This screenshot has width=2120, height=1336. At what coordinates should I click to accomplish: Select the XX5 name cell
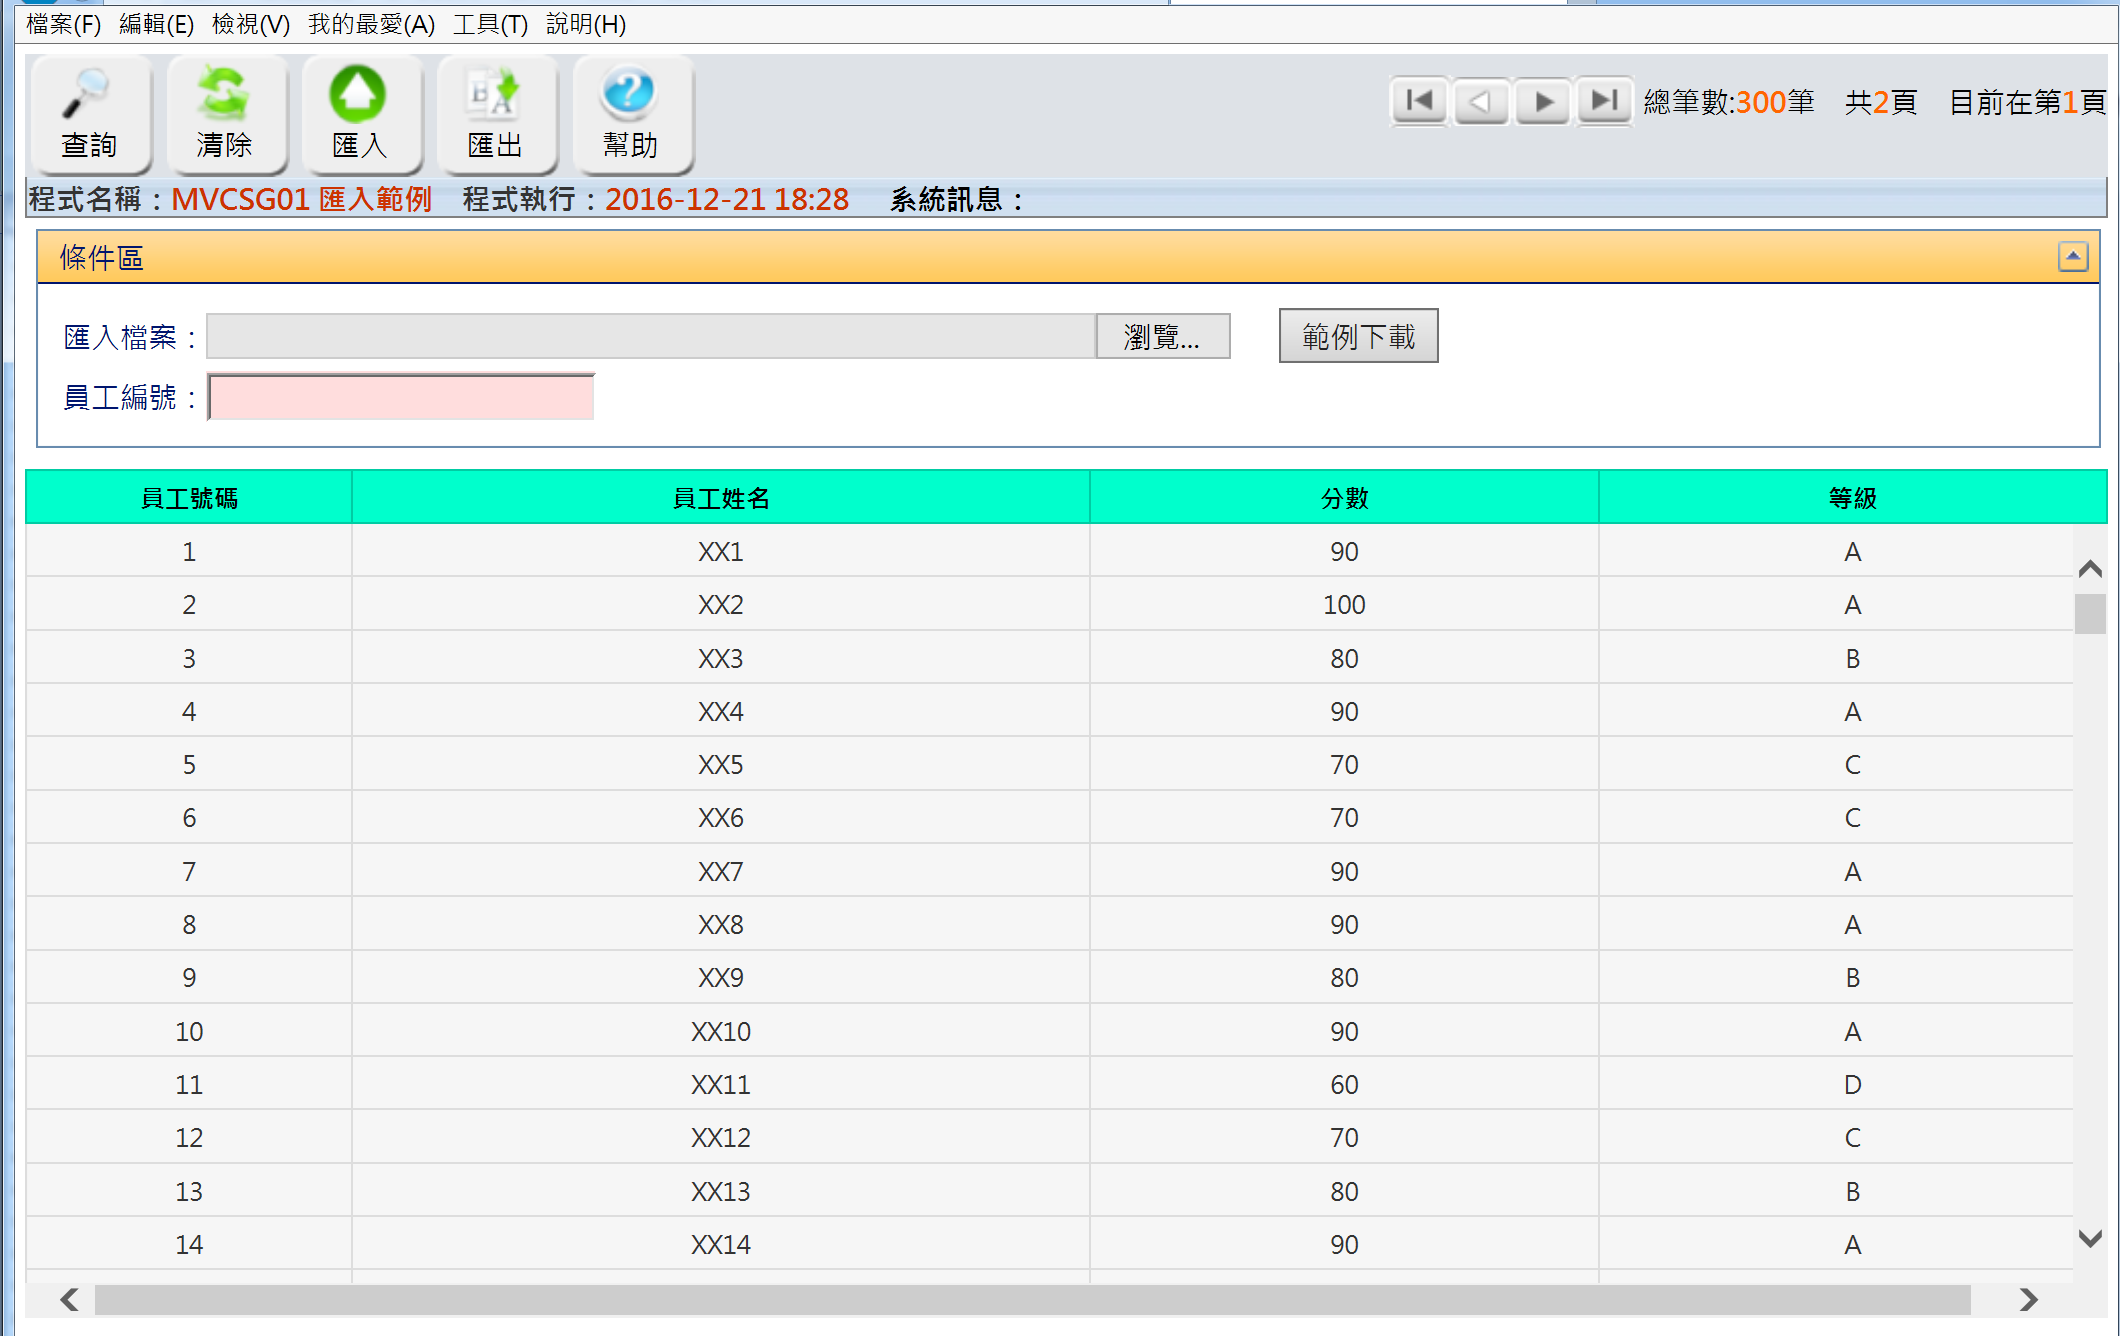tap(721, 764)
